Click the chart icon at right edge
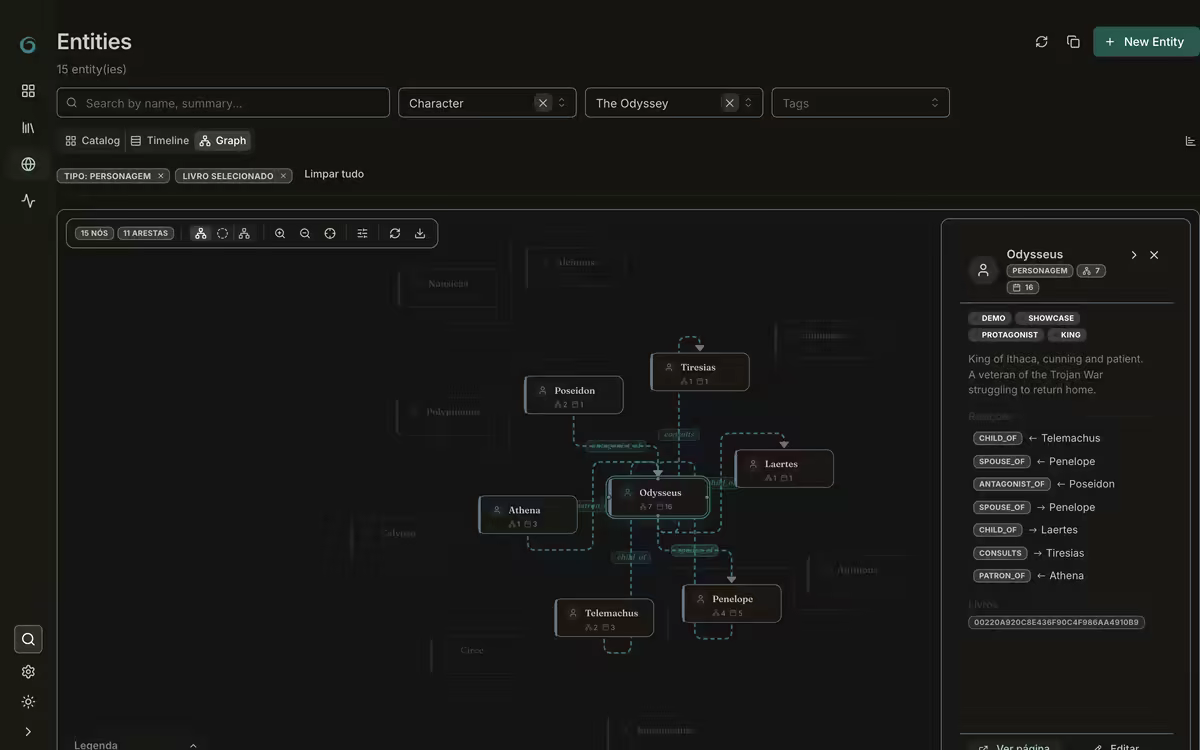Screen dimensions: 1200x750 [x=1190, y=141]
